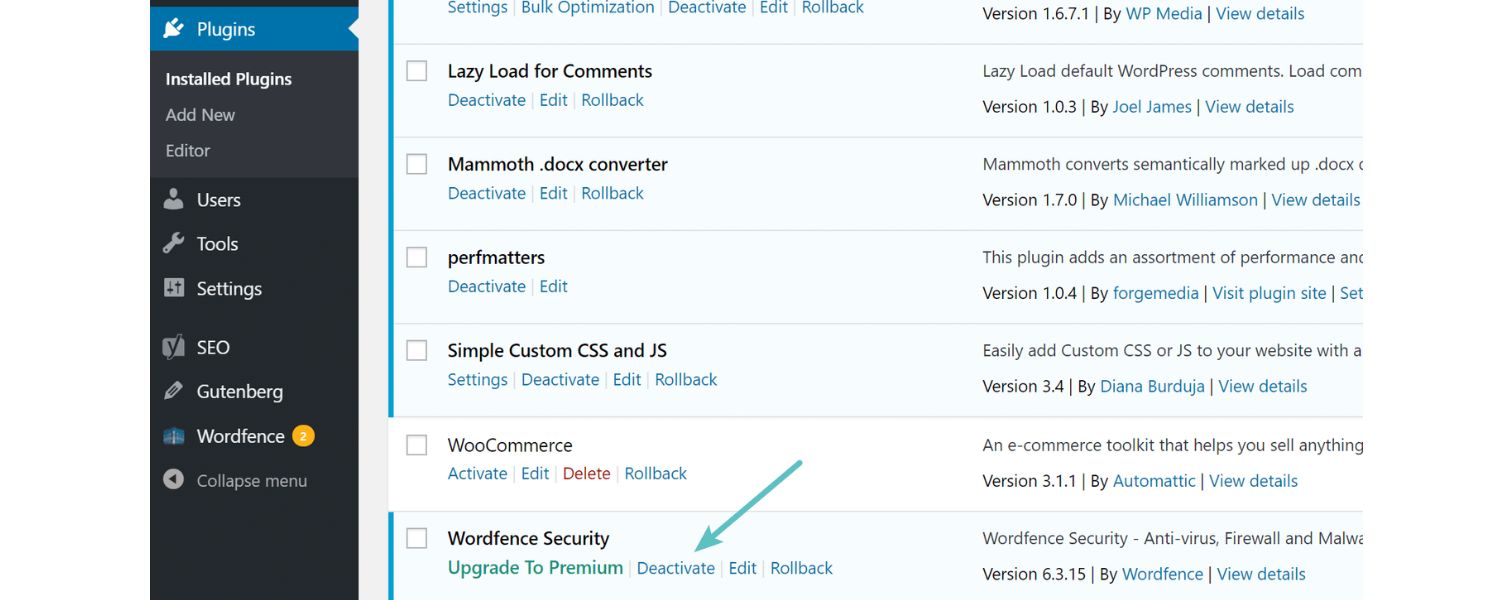The image size is (1500, 600).
Task: Open Installed Plugins in the sidebar
Action: coord(228,78)
